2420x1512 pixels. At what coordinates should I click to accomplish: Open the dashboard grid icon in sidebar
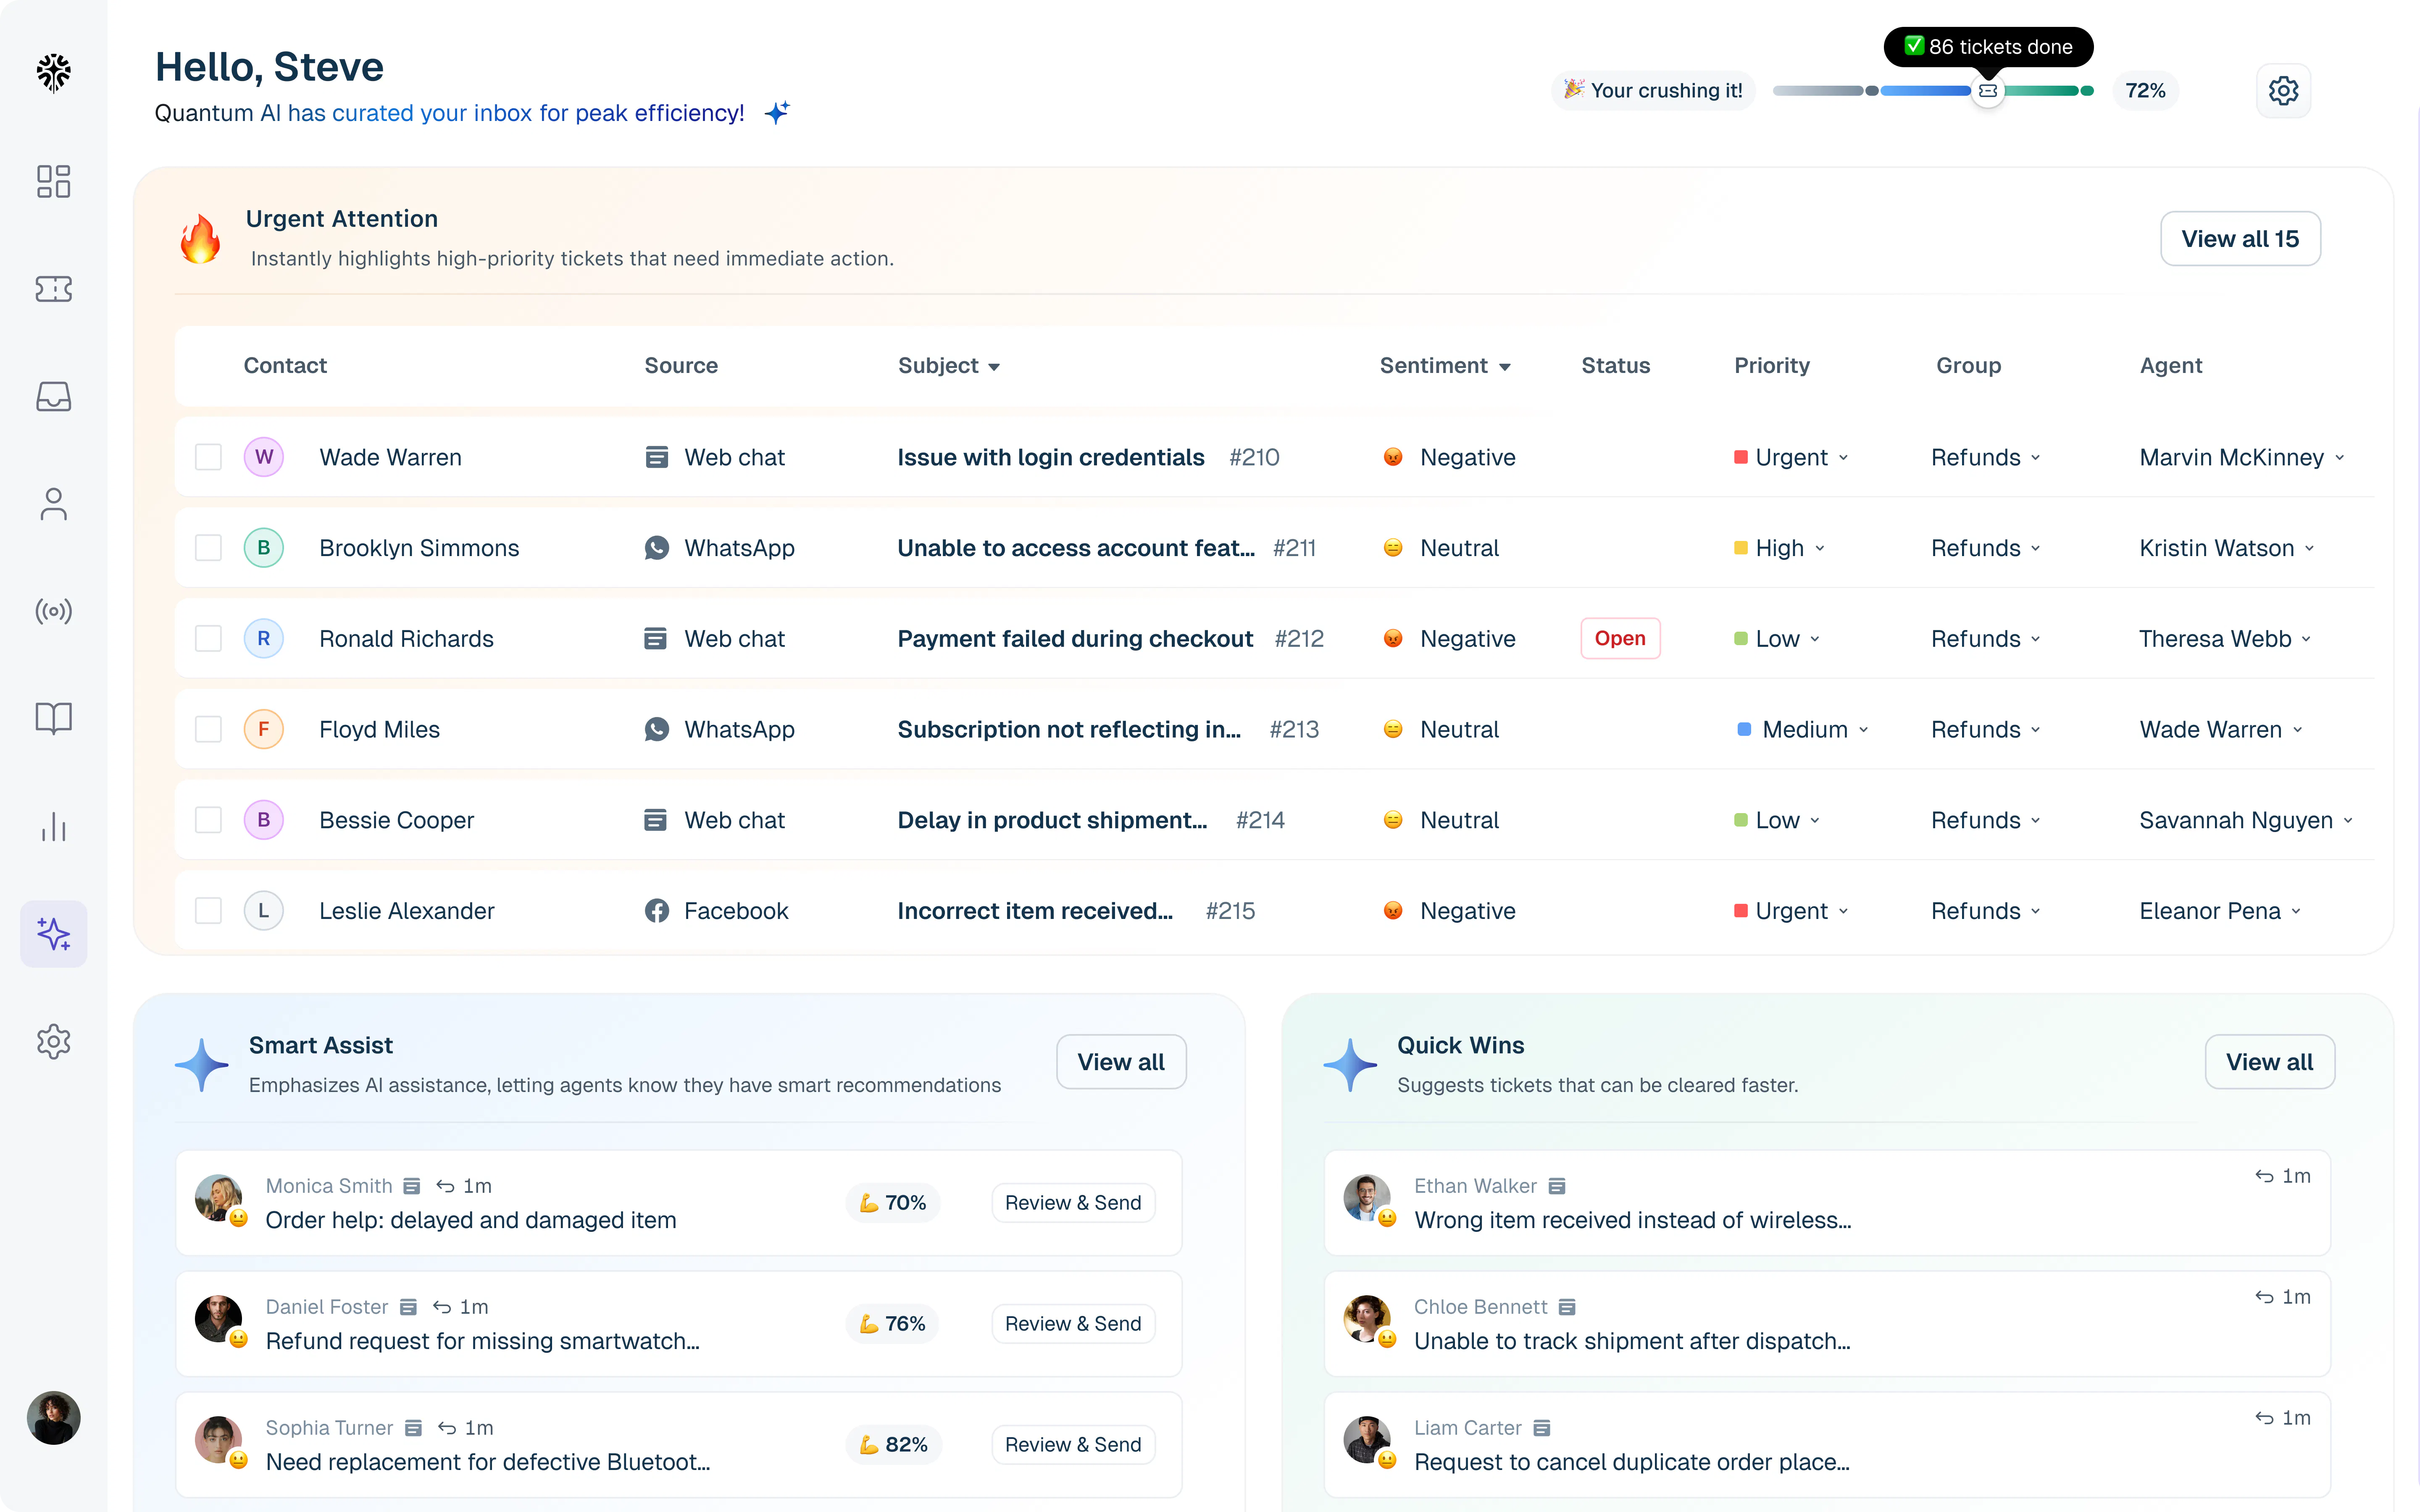54,181
